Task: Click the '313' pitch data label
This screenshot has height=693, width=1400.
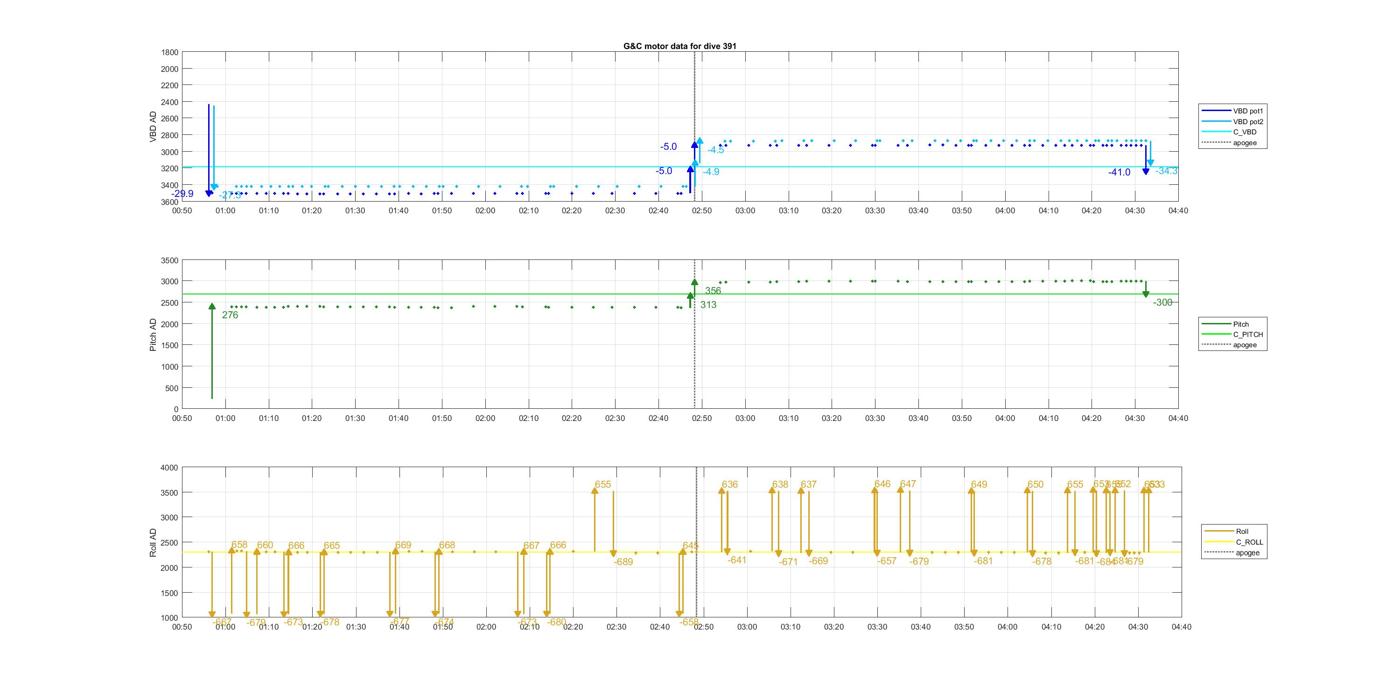Action: (x=708, y=305)
